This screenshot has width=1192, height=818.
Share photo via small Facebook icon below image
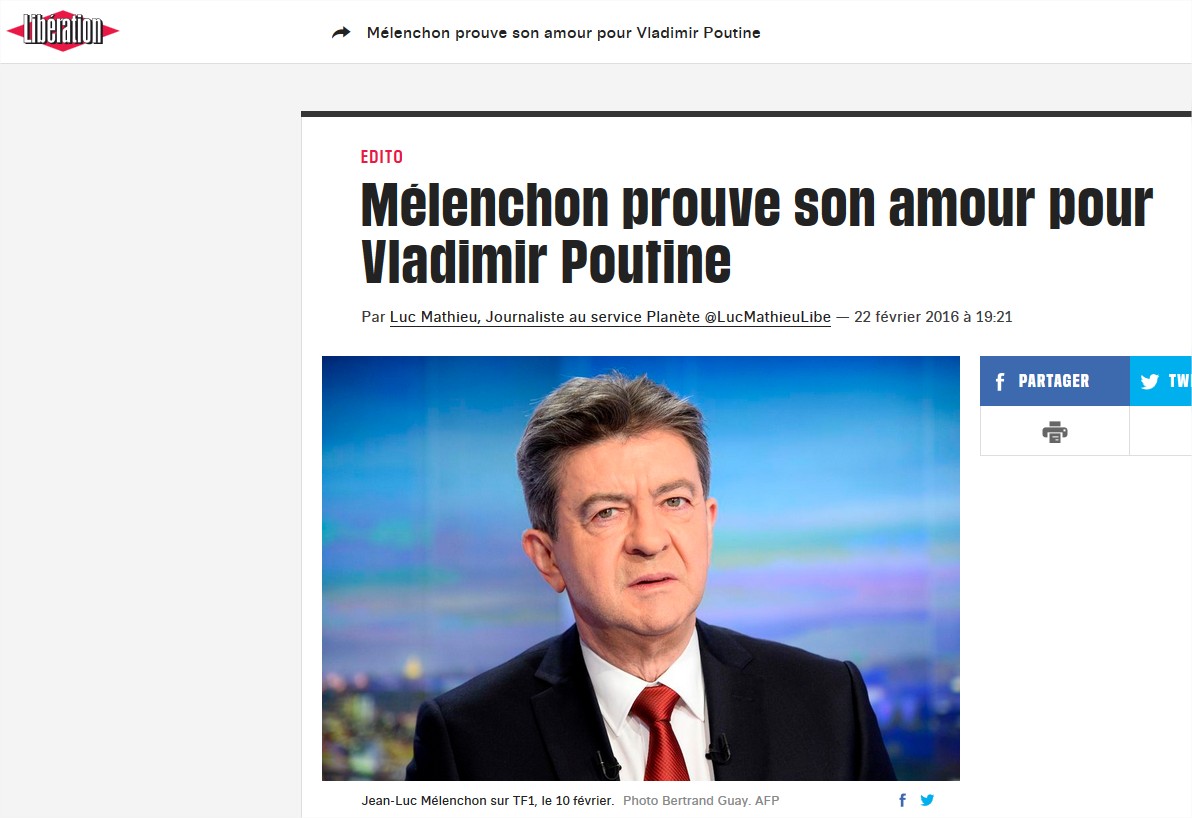[902, 800]
